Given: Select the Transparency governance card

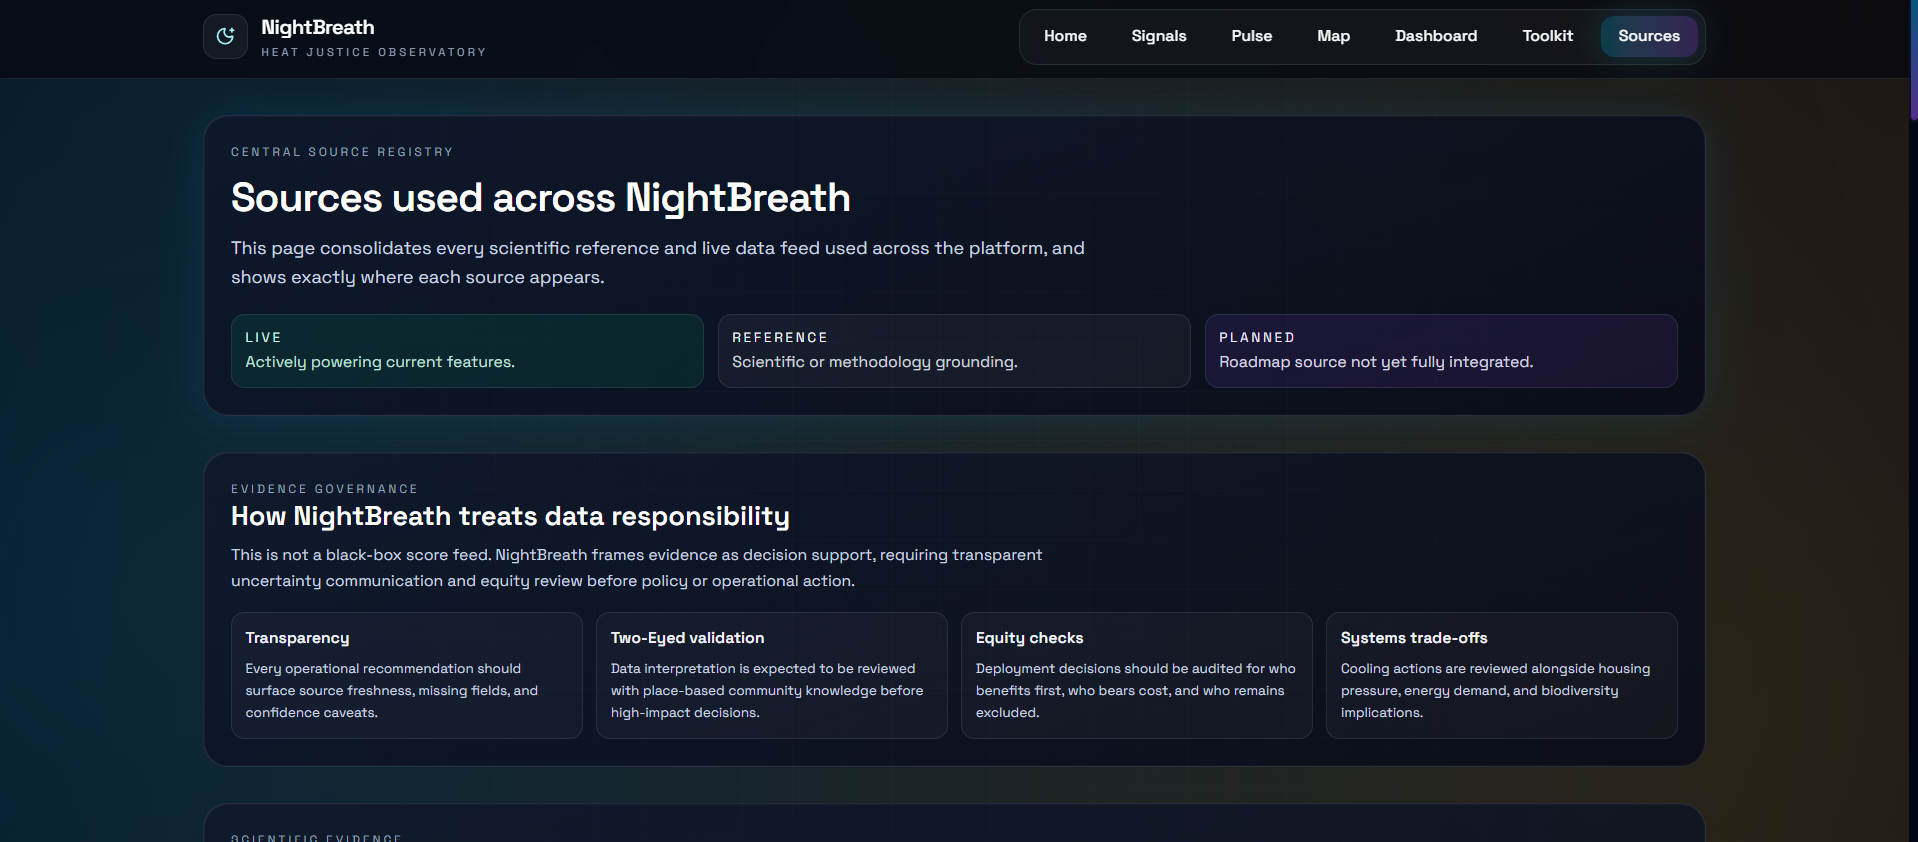Looking at the screenshot, I should (407, 676).
